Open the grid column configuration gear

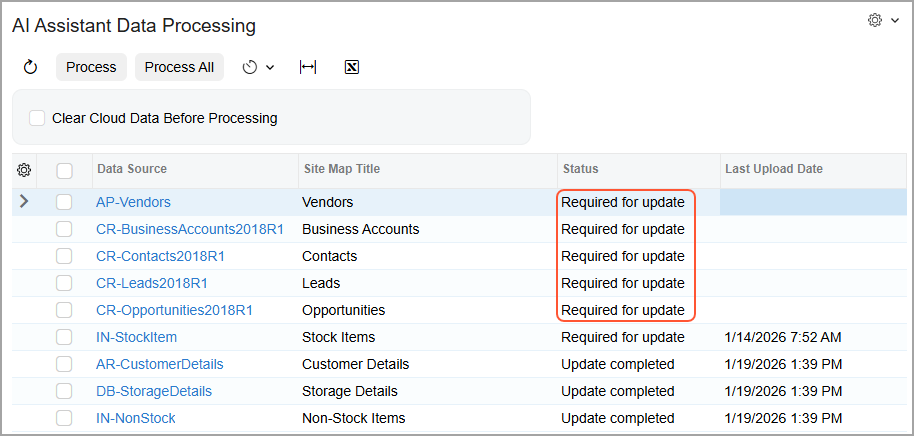click(x=24, y=170)
